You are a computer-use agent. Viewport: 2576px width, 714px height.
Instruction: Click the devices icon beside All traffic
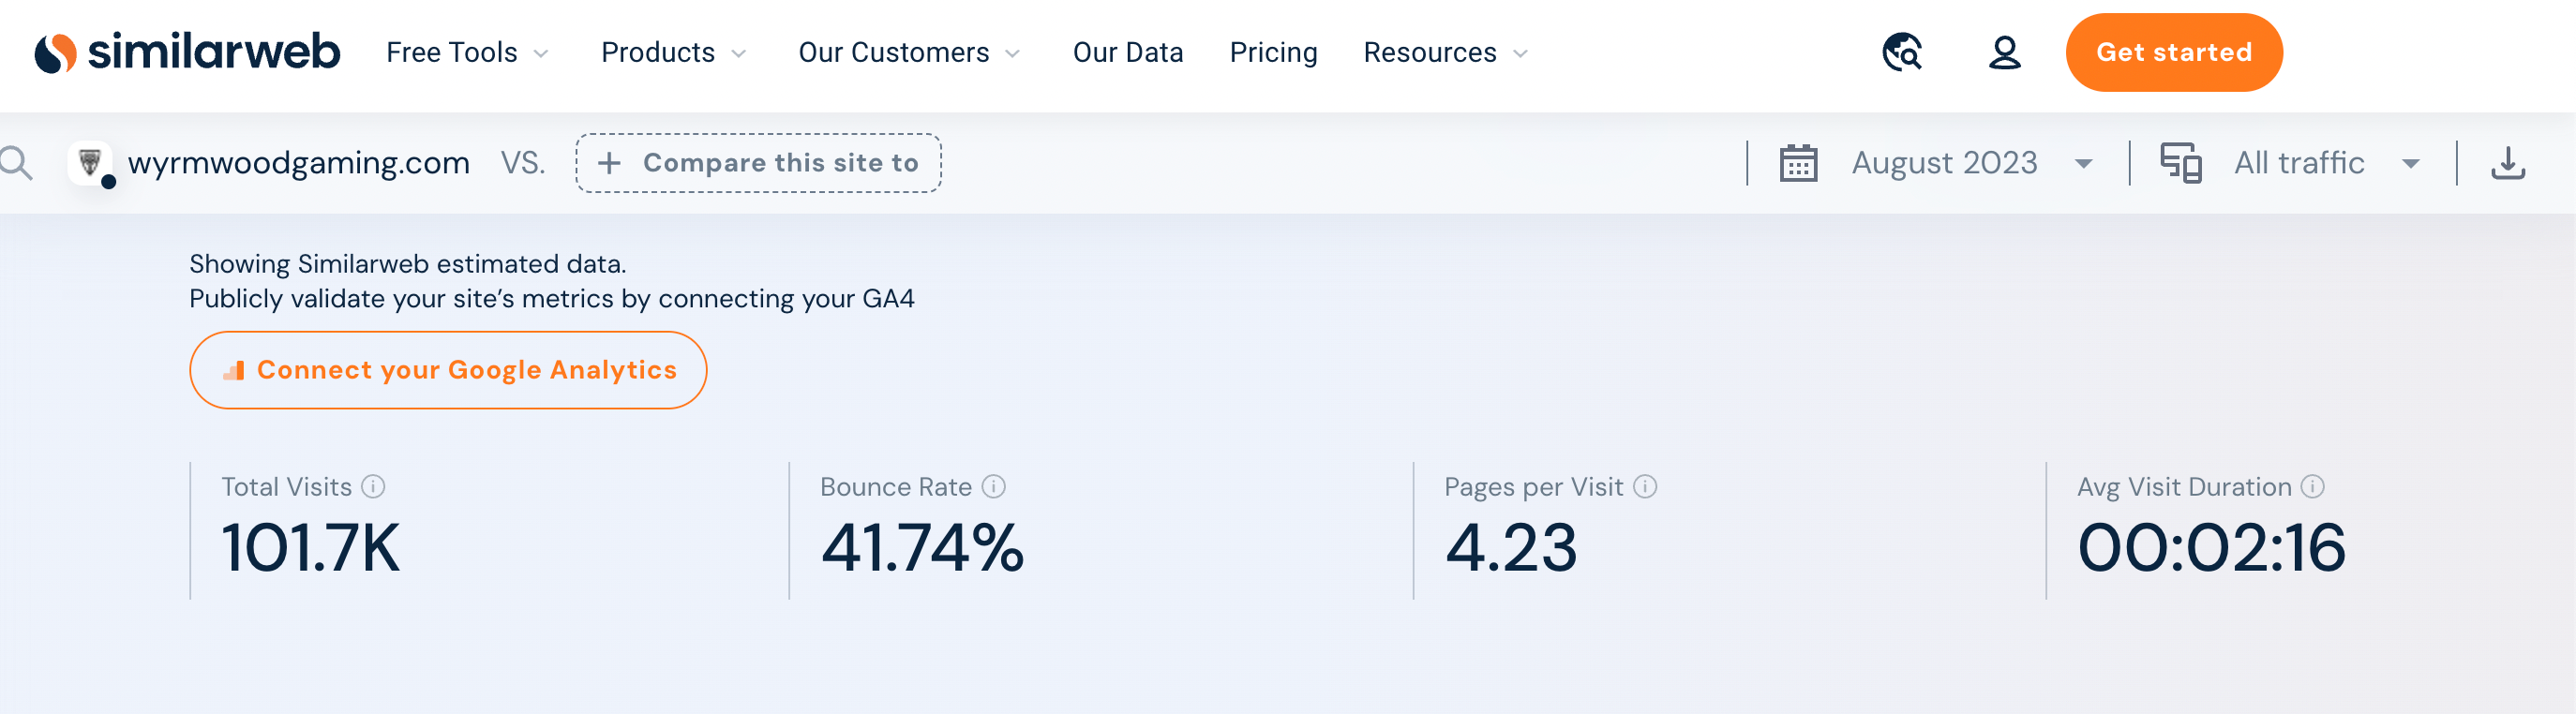pos(2180,163)
